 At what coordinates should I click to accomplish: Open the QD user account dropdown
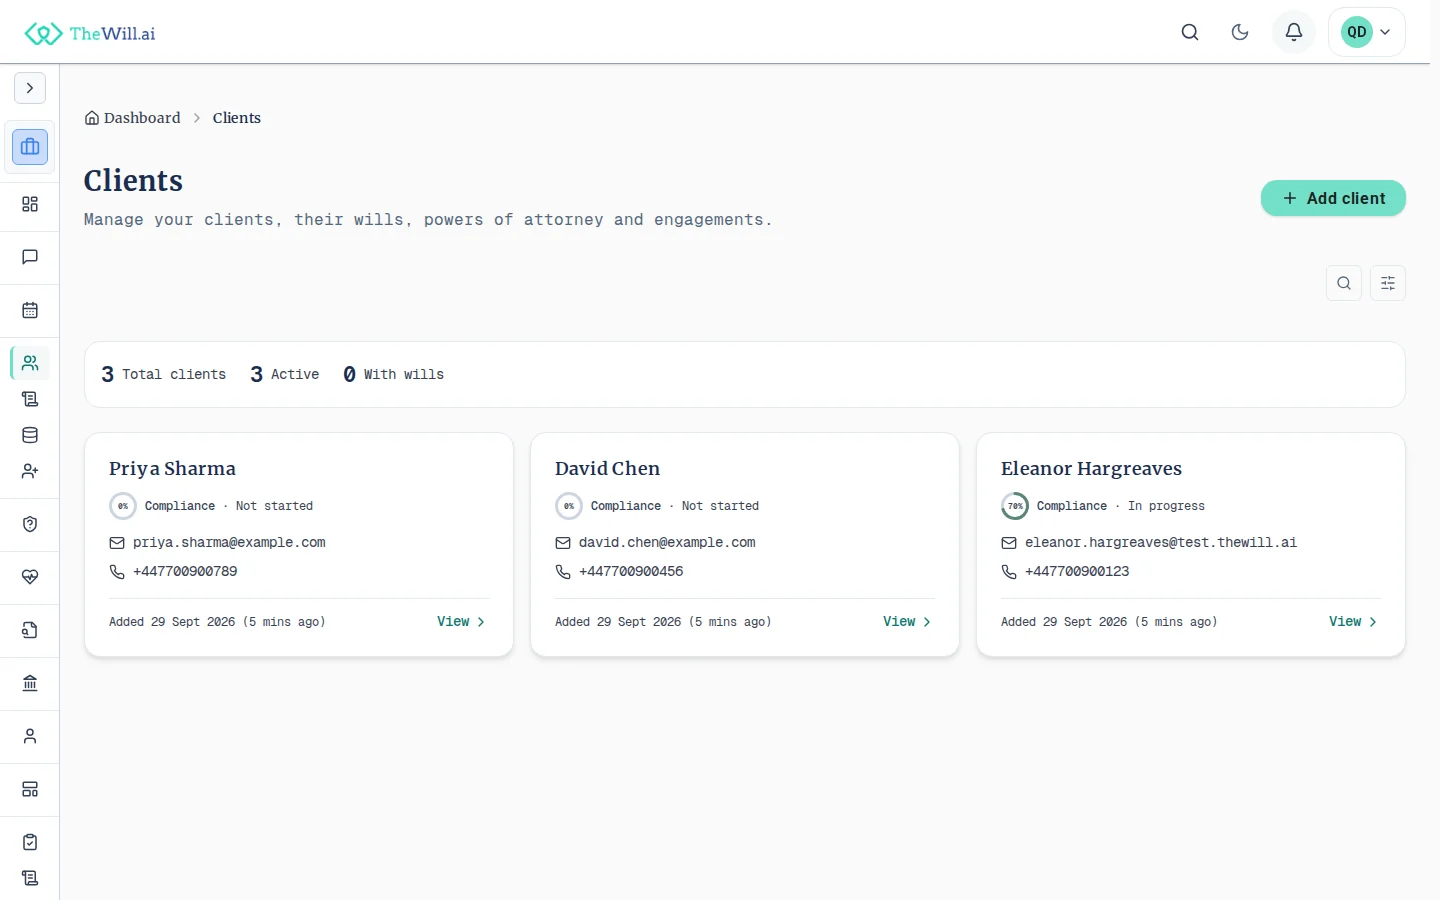click(x=1367, y=32)
